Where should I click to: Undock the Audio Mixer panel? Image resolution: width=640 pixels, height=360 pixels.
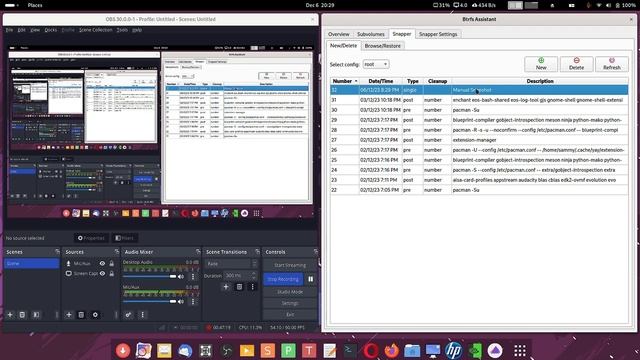coord(198,251)
